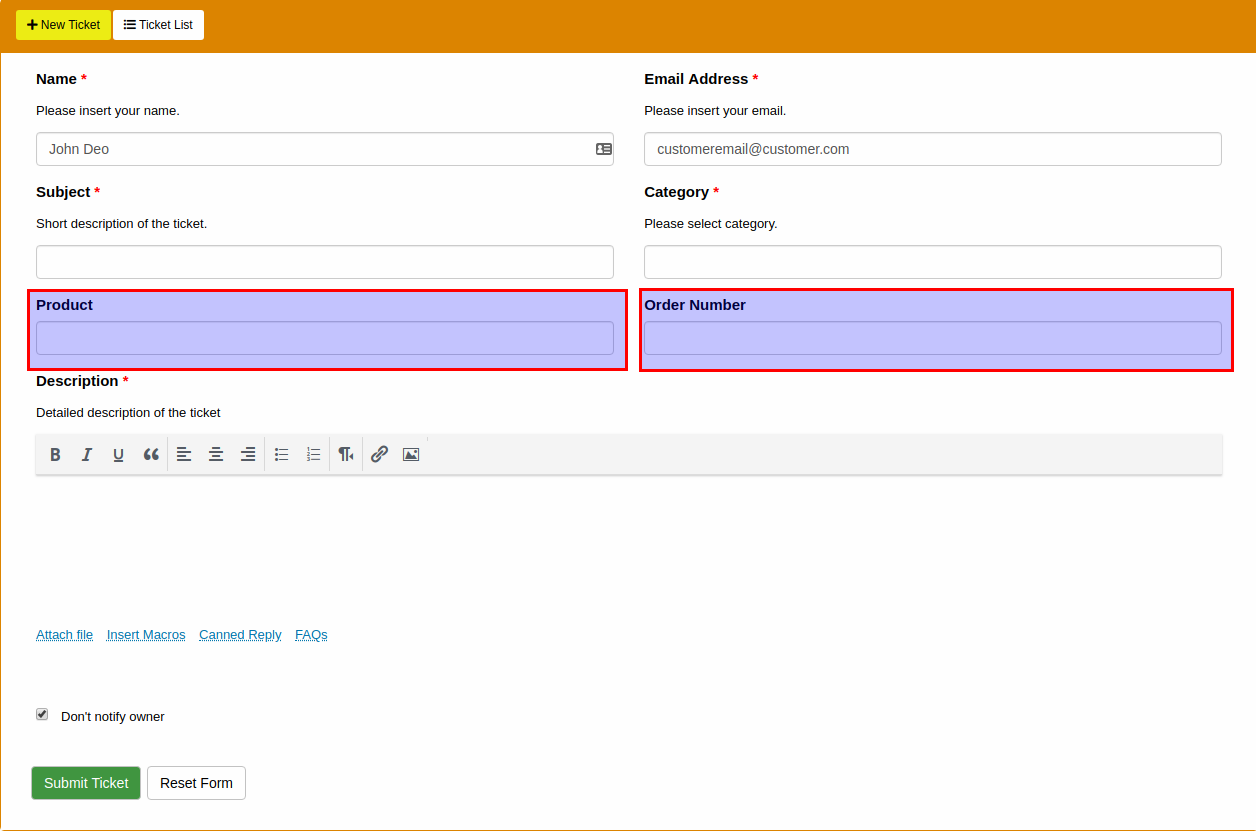The height and width of the screenshot is (831, 1256).
Task: Select the underline formatting icon
Action: pos(118,454)
